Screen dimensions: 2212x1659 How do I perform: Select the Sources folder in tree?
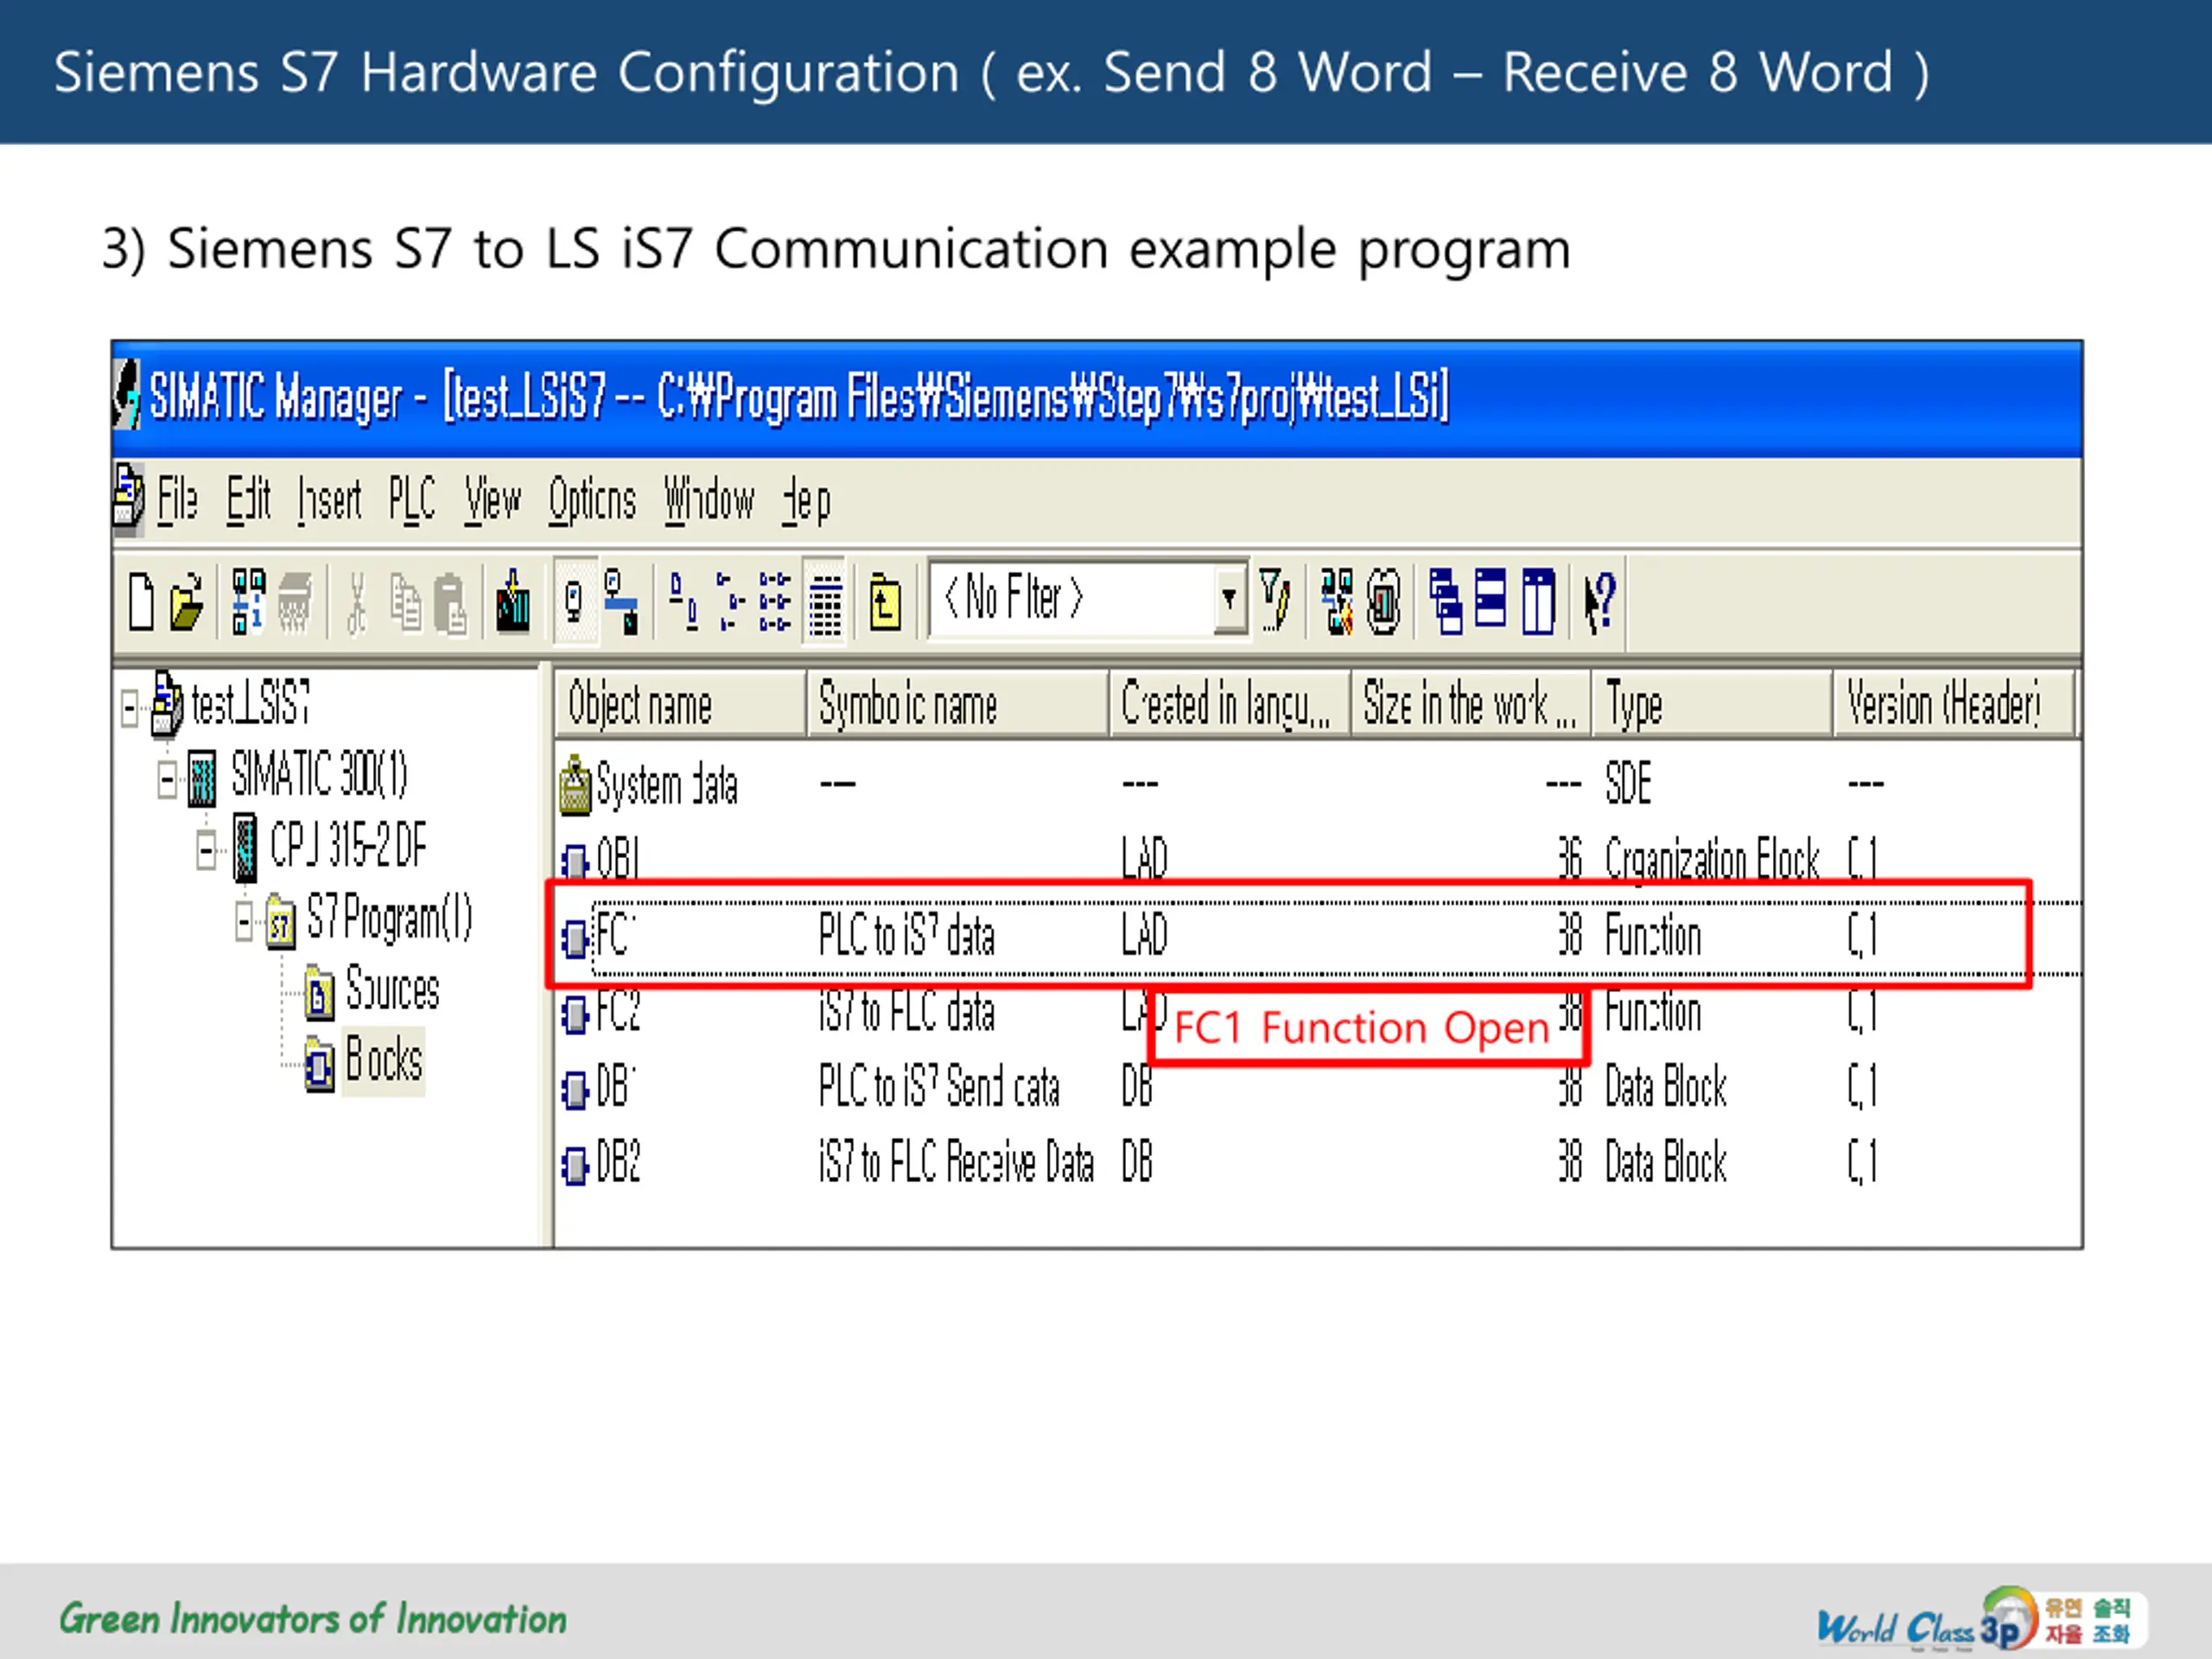click(392, 989)
